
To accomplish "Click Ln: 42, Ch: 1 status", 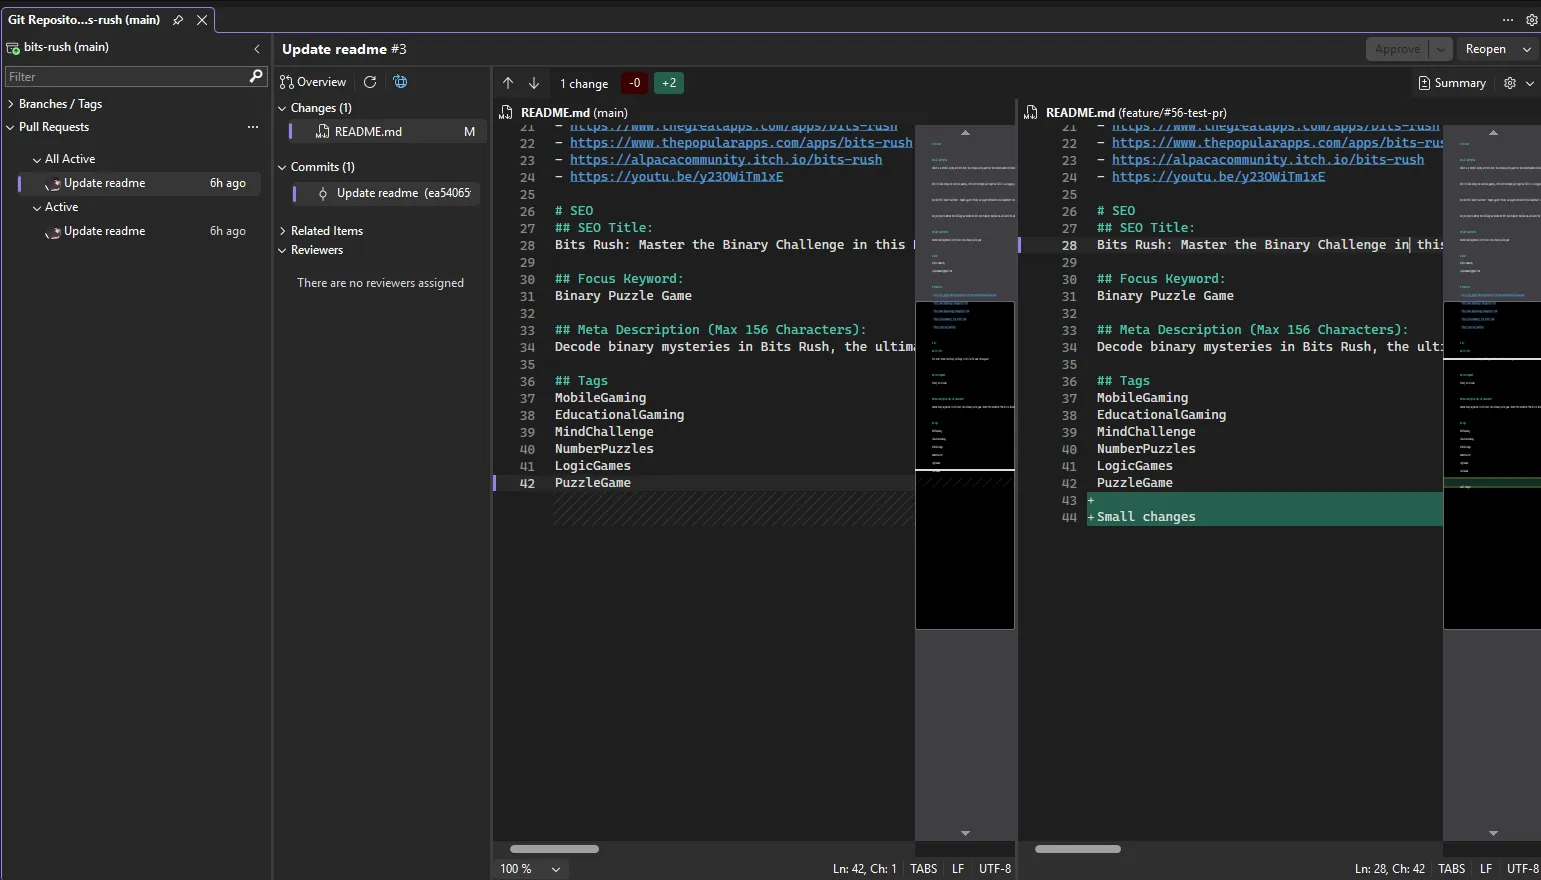I will coord(865,869).
